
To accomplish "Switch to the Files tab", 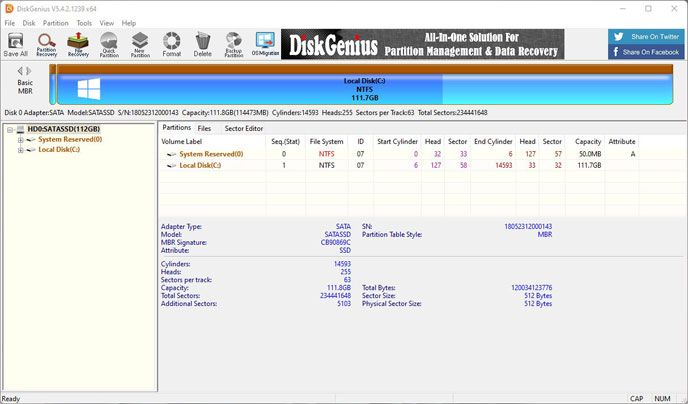I will pos(204,128).
